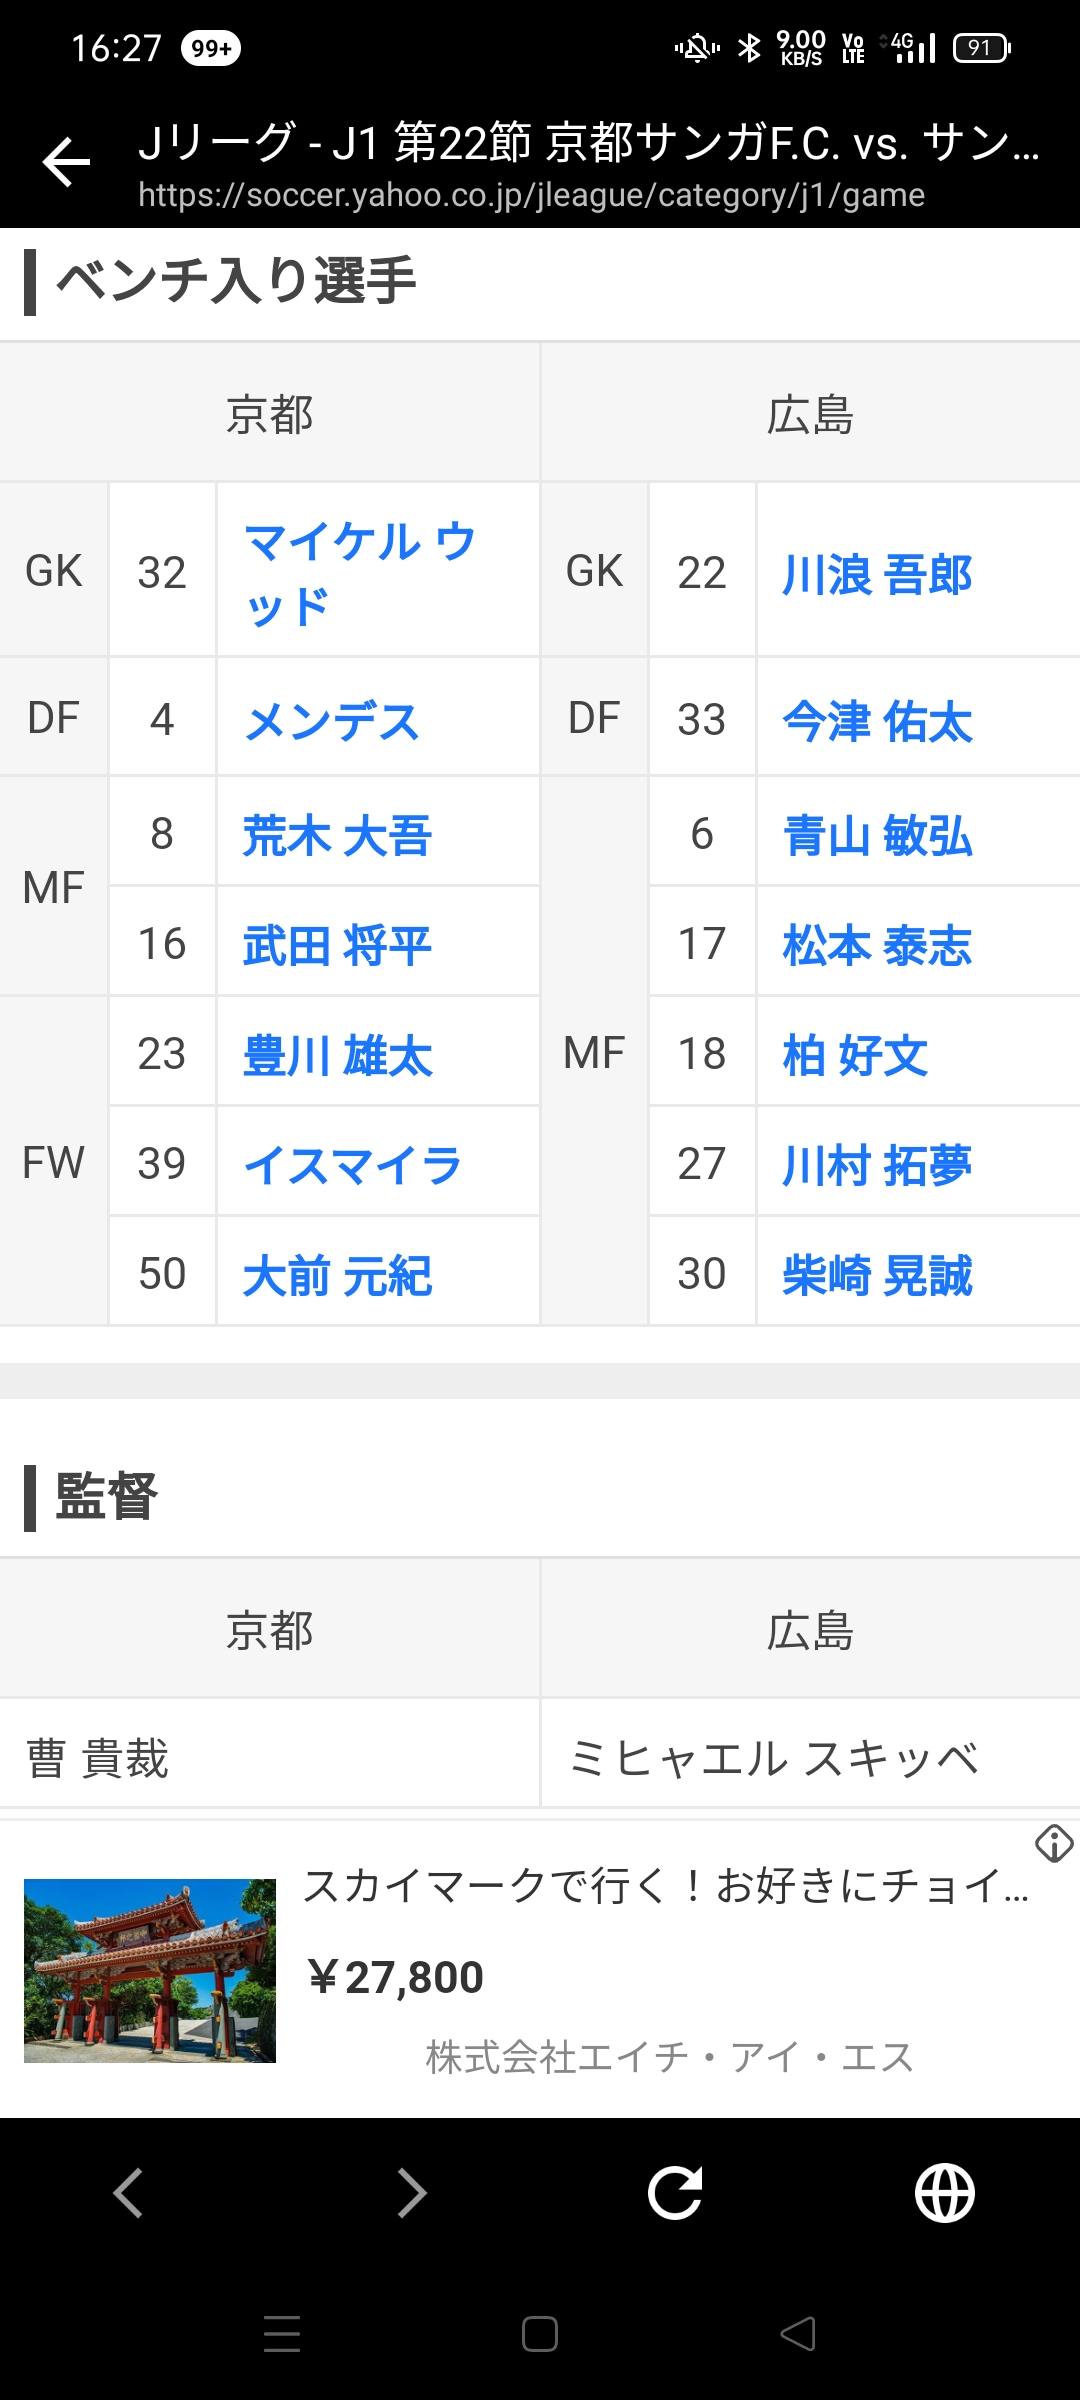
Task: Open player メンデス profile
Action: pyautogui.click(x=332, y=720)
